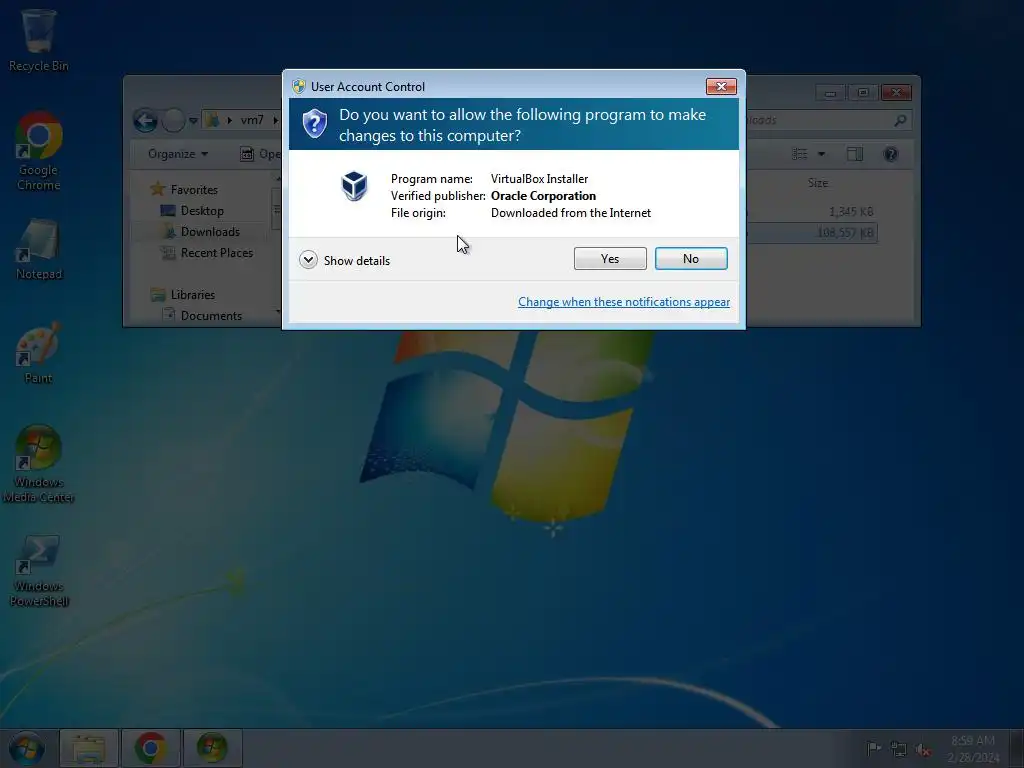Screen dimensions: 1024x768
Task: Select Favorites in Explorer navigation pane
Action: (x=194, y=189)
